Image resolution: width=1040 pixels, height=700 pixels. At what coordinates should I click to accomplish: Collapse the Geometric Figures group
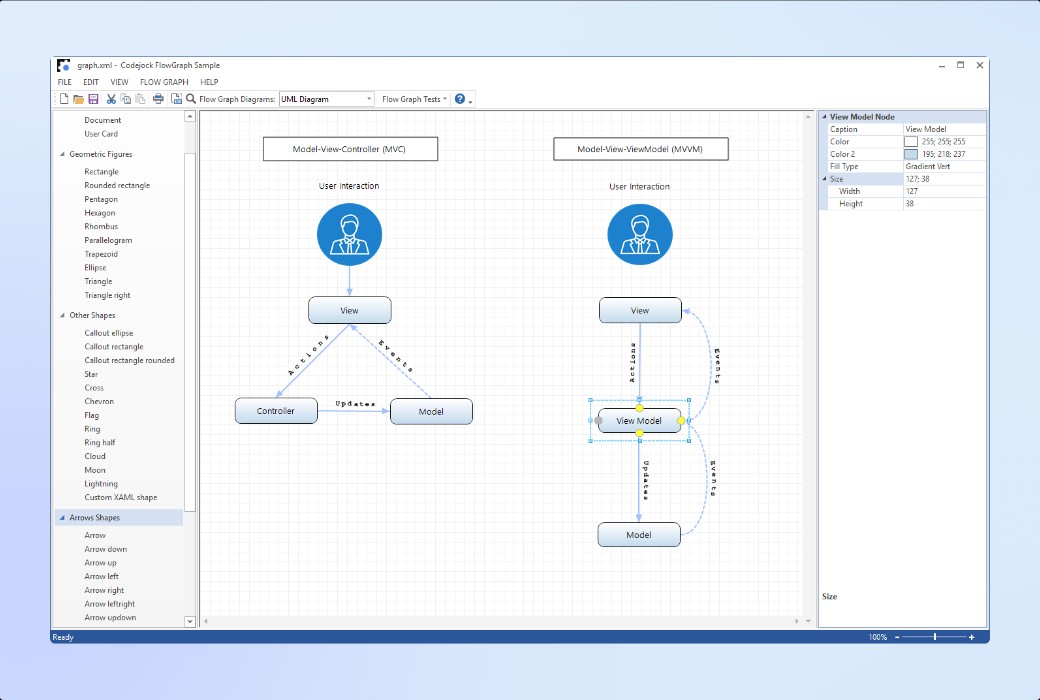click(62, 154)
